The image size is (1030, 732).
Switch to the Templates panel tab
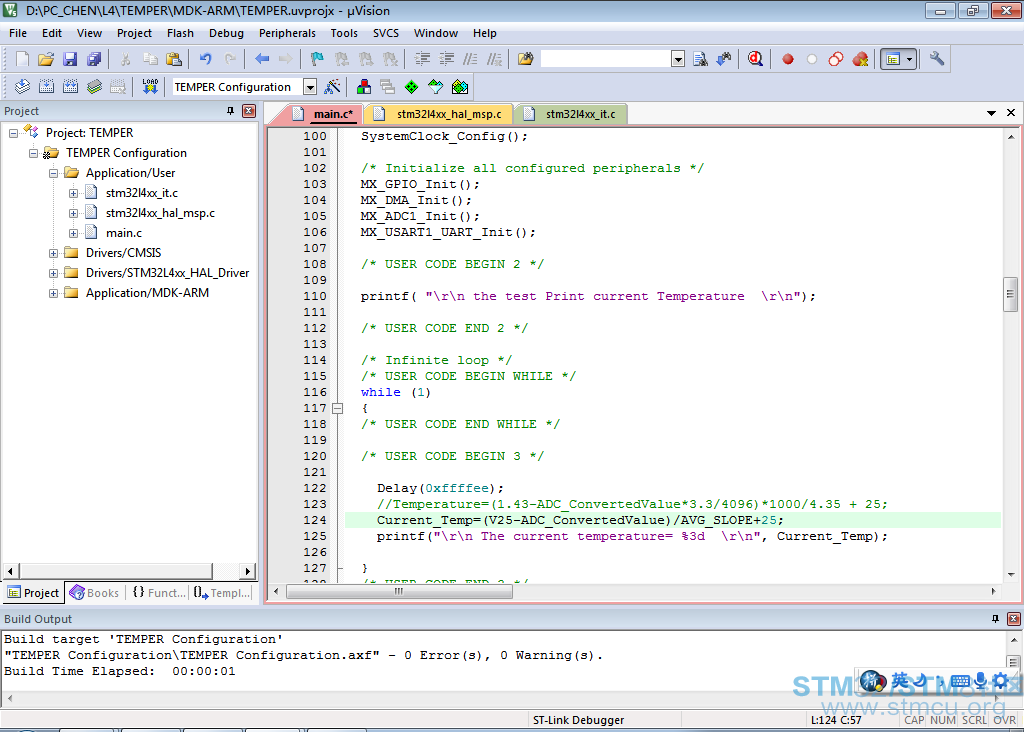(222, 593)
